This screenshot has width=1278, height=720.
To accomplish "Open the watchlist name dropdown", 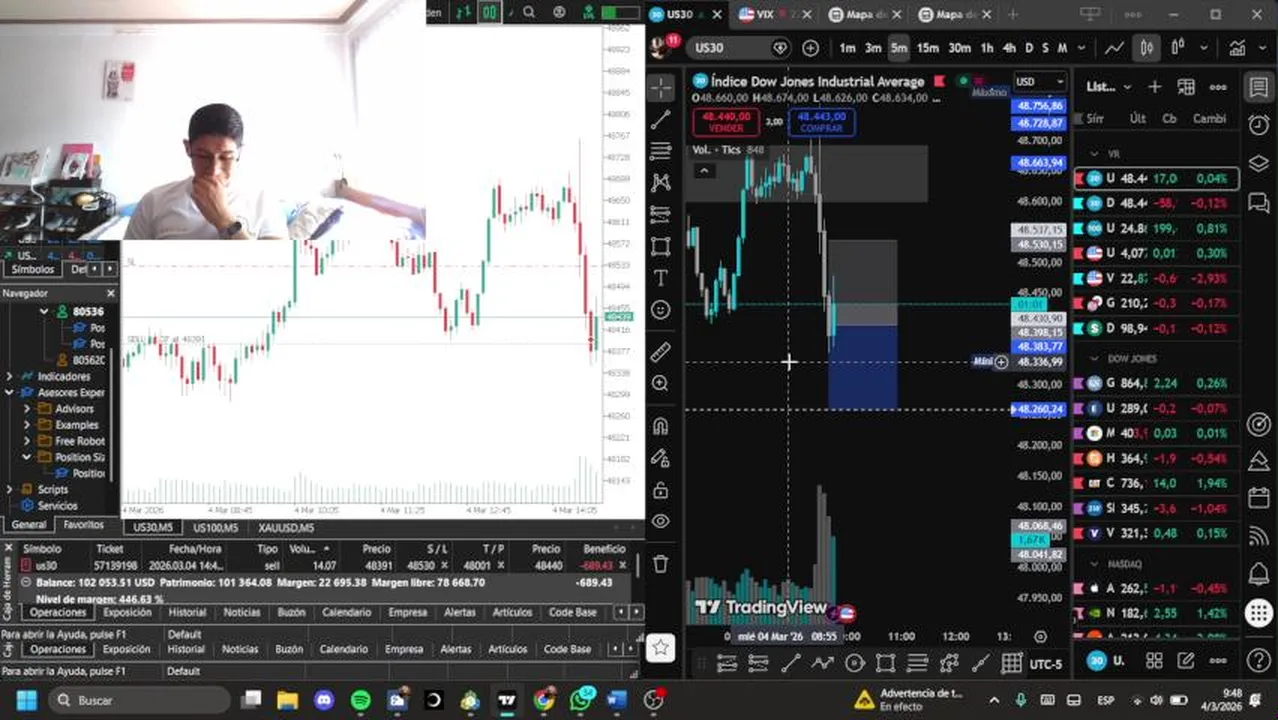I will (x=1109, y=87).
